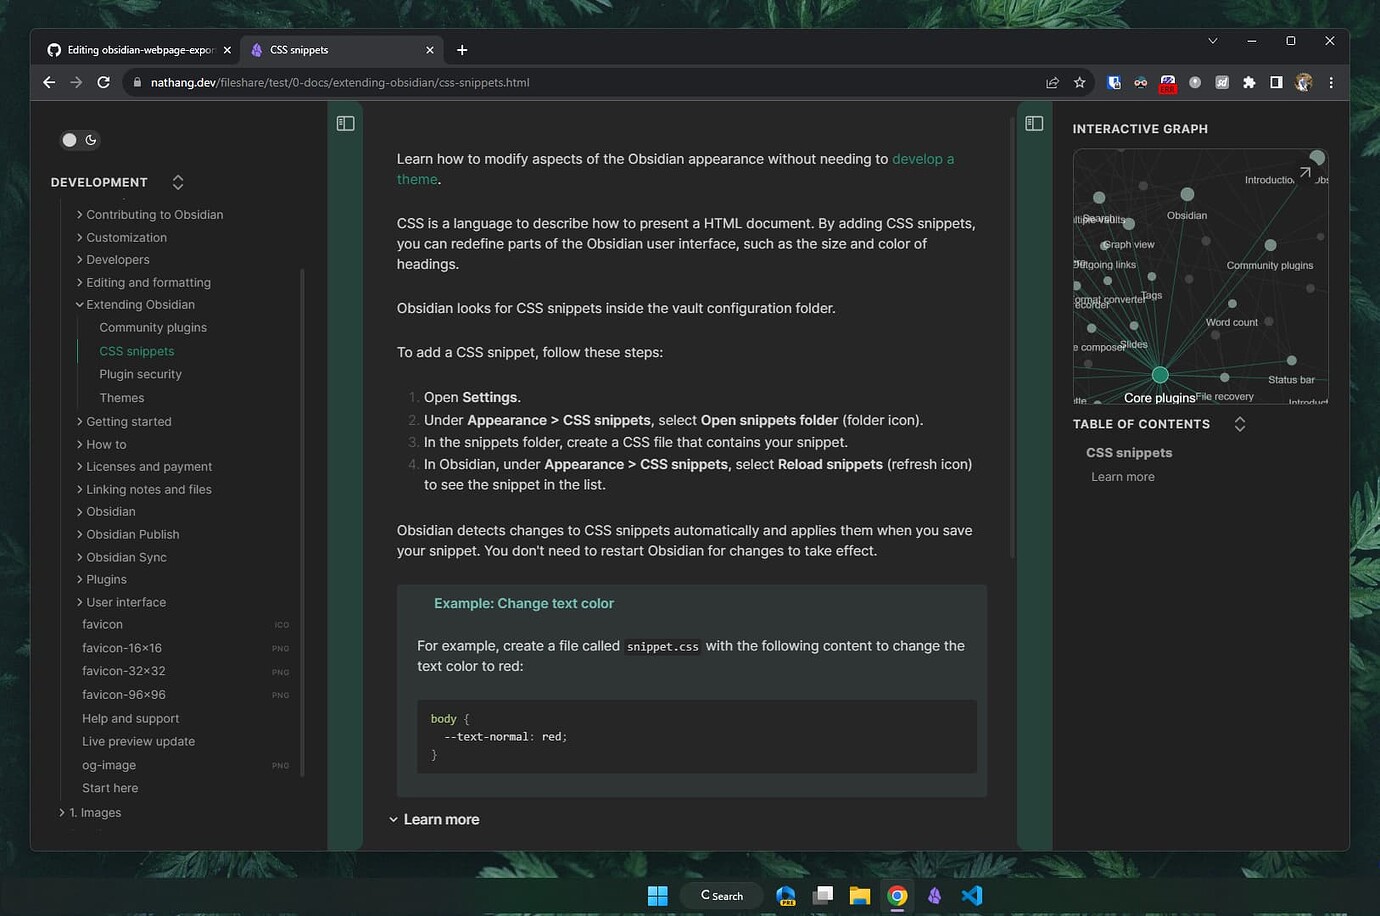Bookmark this page with the star icon
This screenshot has width=1380, height=916.
click(x=1080, y=83)
